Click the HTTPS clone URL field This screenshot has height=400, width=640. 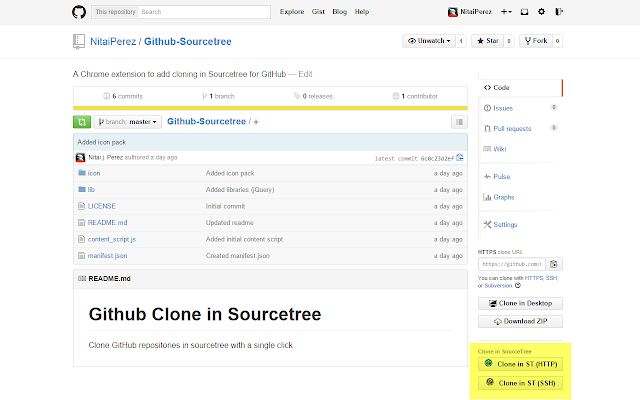[x=512, y=264]
